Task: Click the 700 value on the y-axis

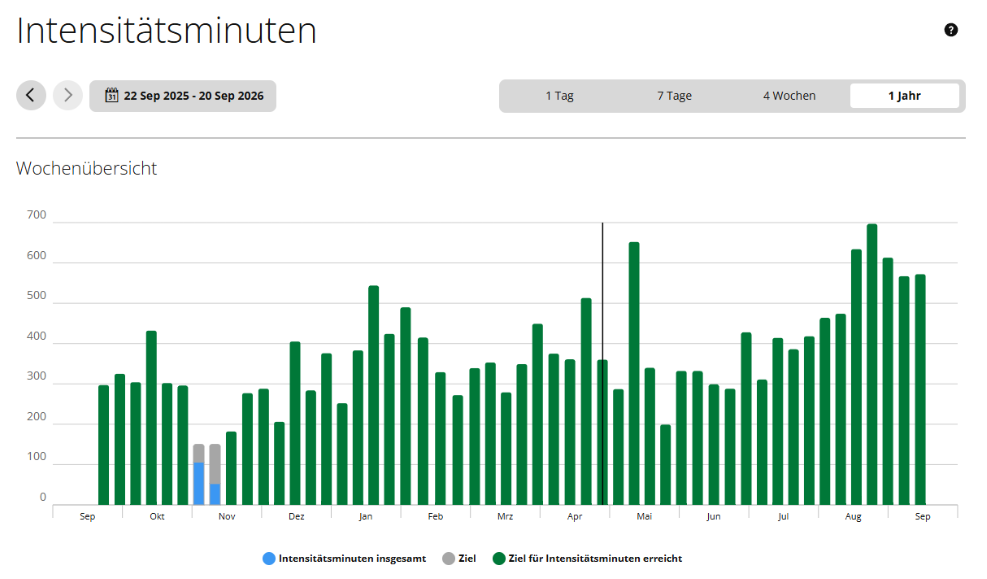Action: pos(37,215)
